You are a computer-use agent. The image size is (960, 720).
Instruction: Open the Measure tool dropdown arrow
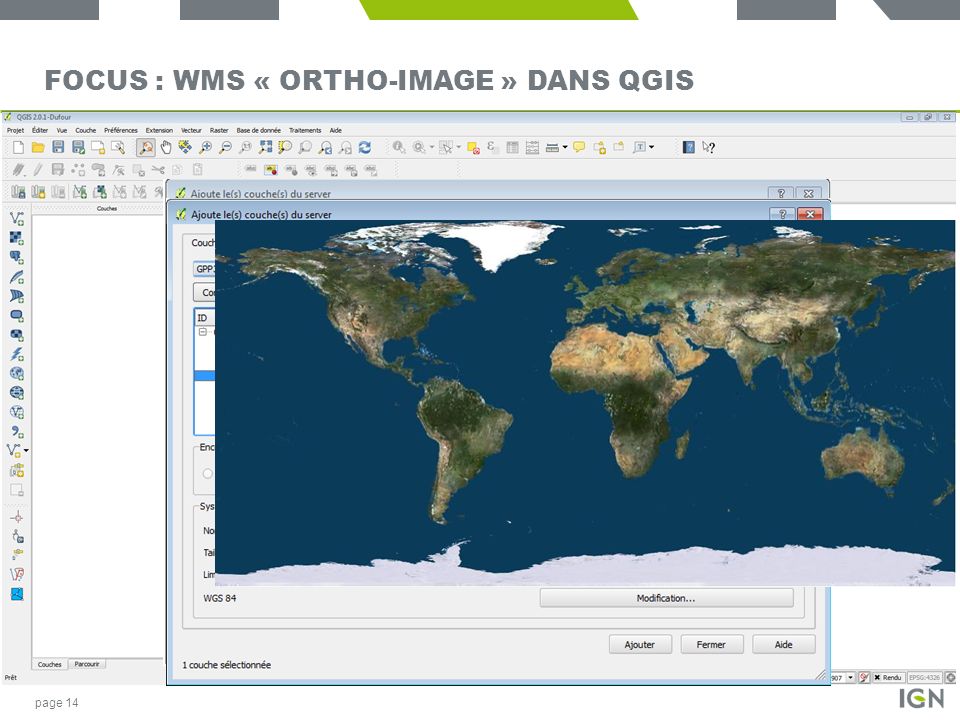[564, 148]
